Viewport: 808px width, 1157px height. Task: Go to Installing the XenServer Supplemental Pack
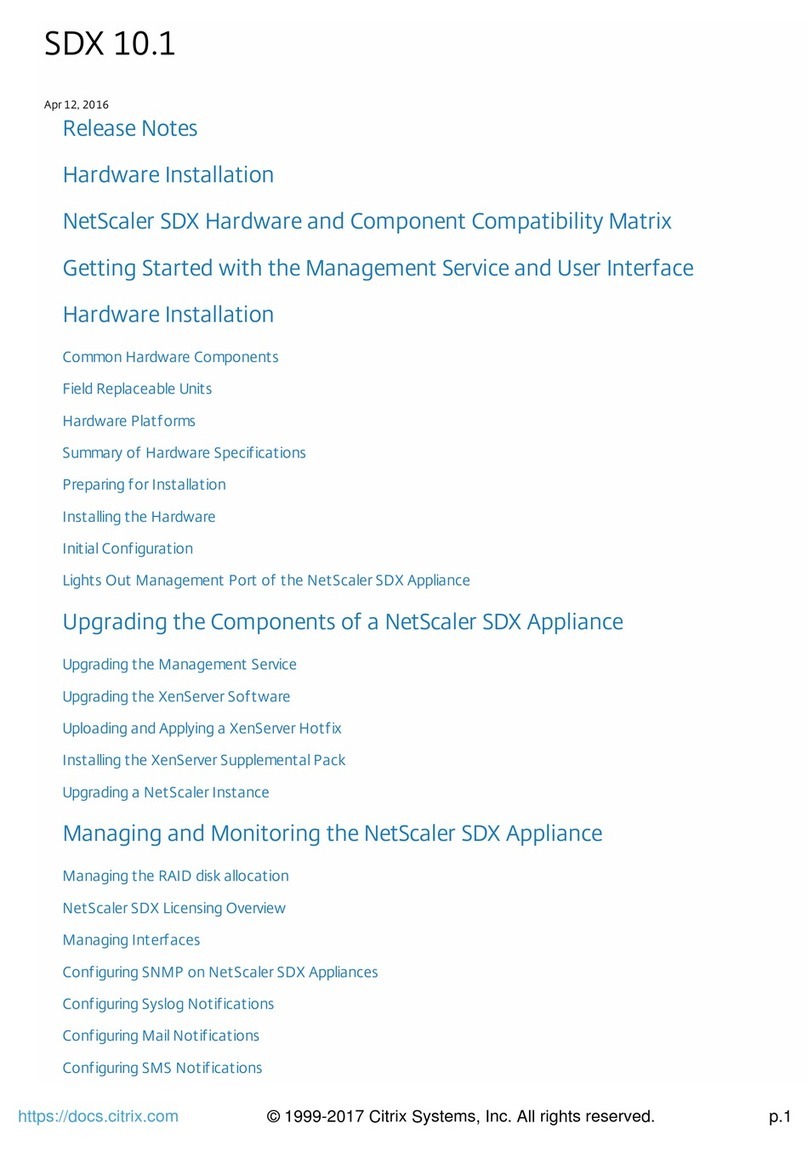coord(204,760)
